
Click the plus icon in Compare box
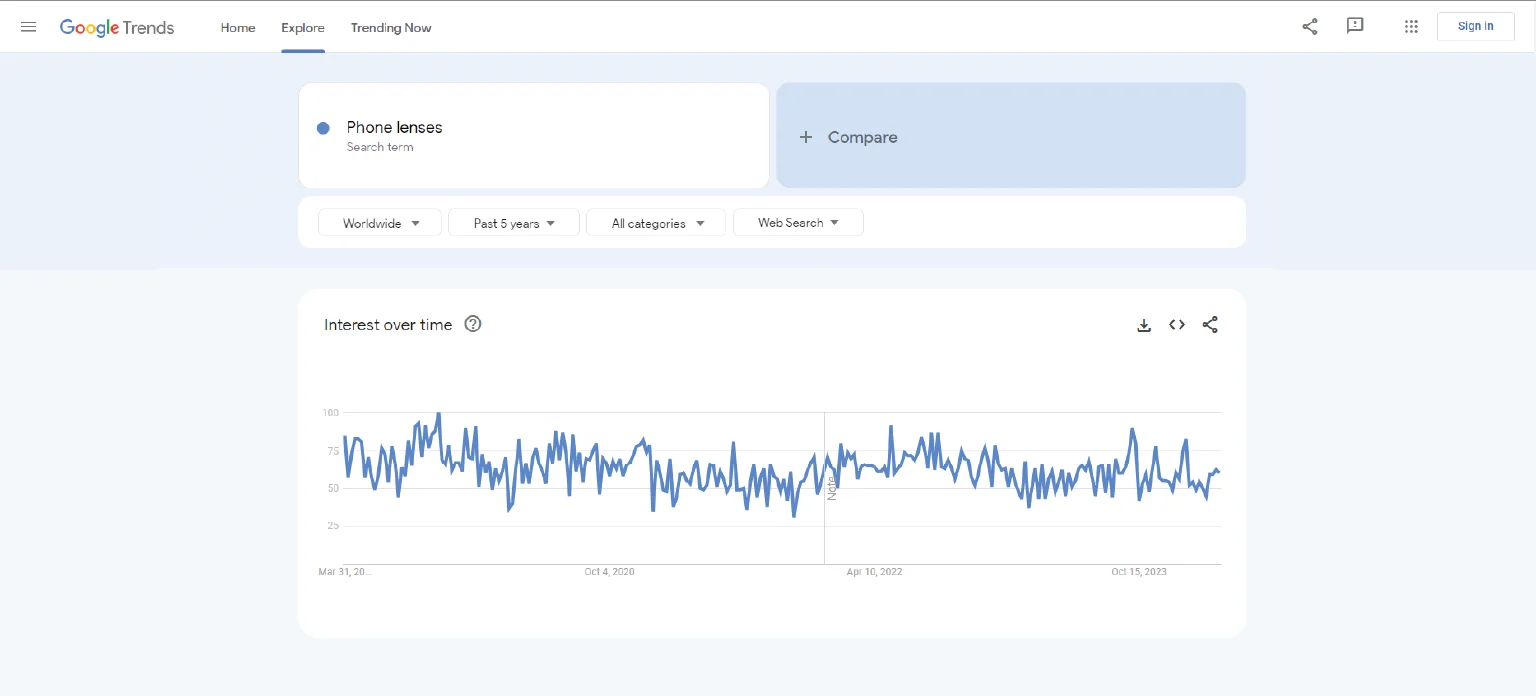806,137
